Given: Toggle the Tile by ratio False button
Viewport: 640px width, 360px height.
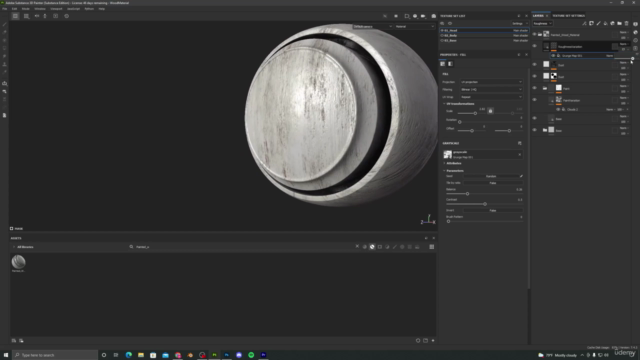Looking at the screenshot, I should tap(493, 183).
